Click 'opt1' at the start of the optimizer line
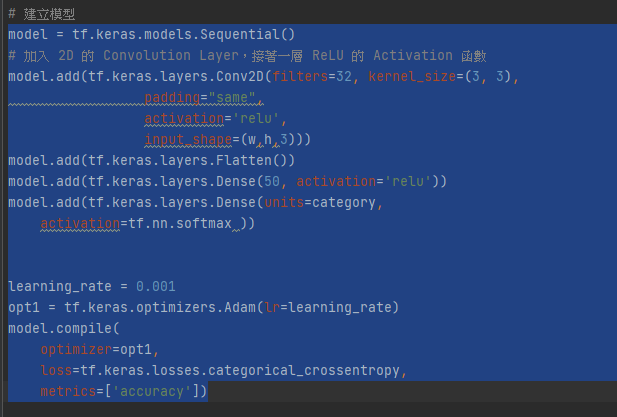This screenshot has height=417, width=617. 24,307
